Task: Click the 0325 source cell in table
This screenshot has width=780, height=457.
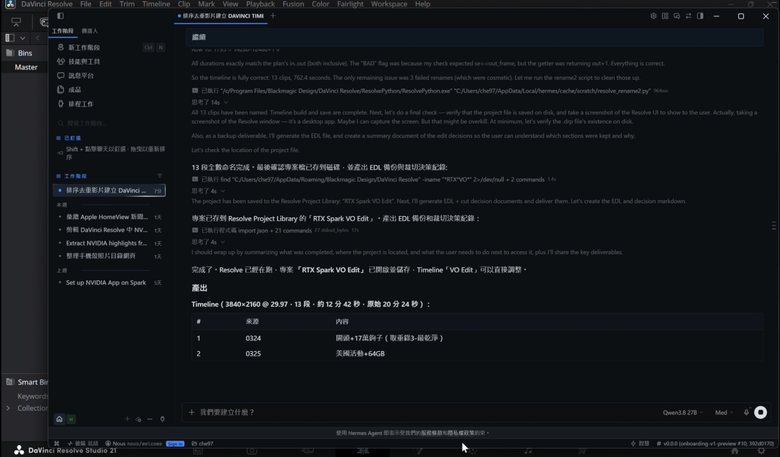Action: [x=253, y=354]
